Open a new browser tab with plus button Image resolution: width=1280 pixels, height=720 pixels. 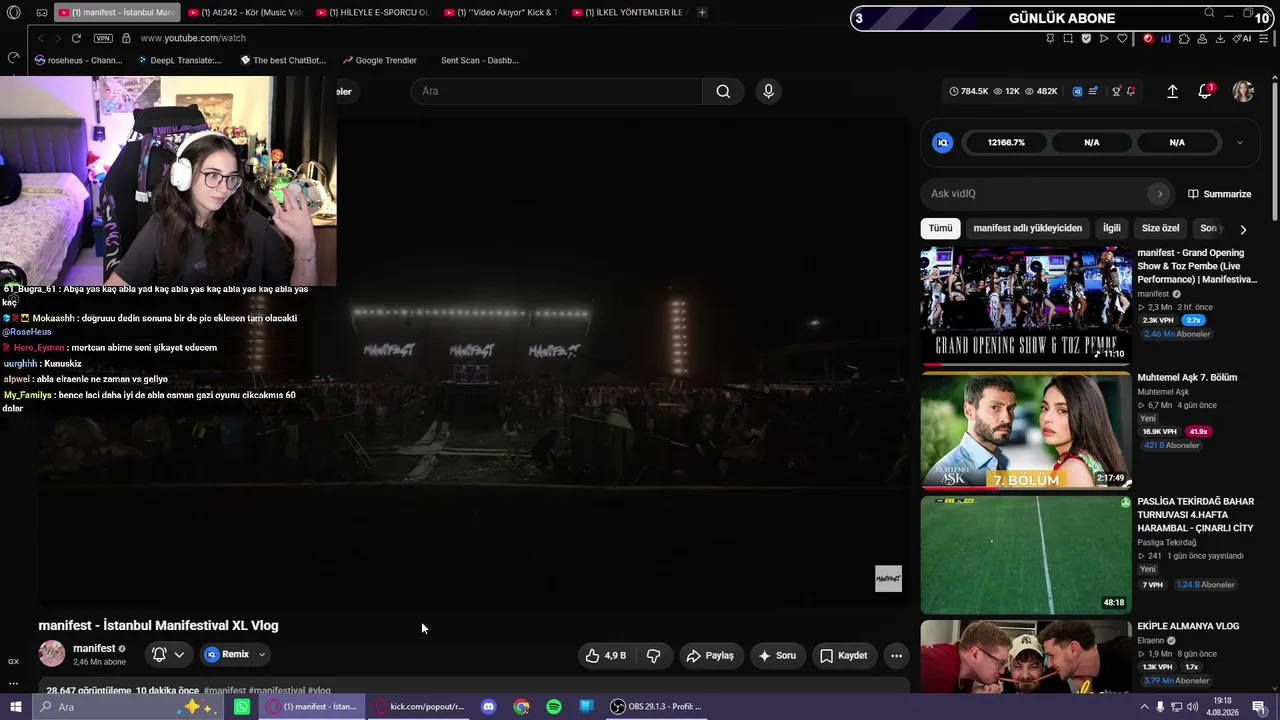pyautogui.click(x=702, y=13)
